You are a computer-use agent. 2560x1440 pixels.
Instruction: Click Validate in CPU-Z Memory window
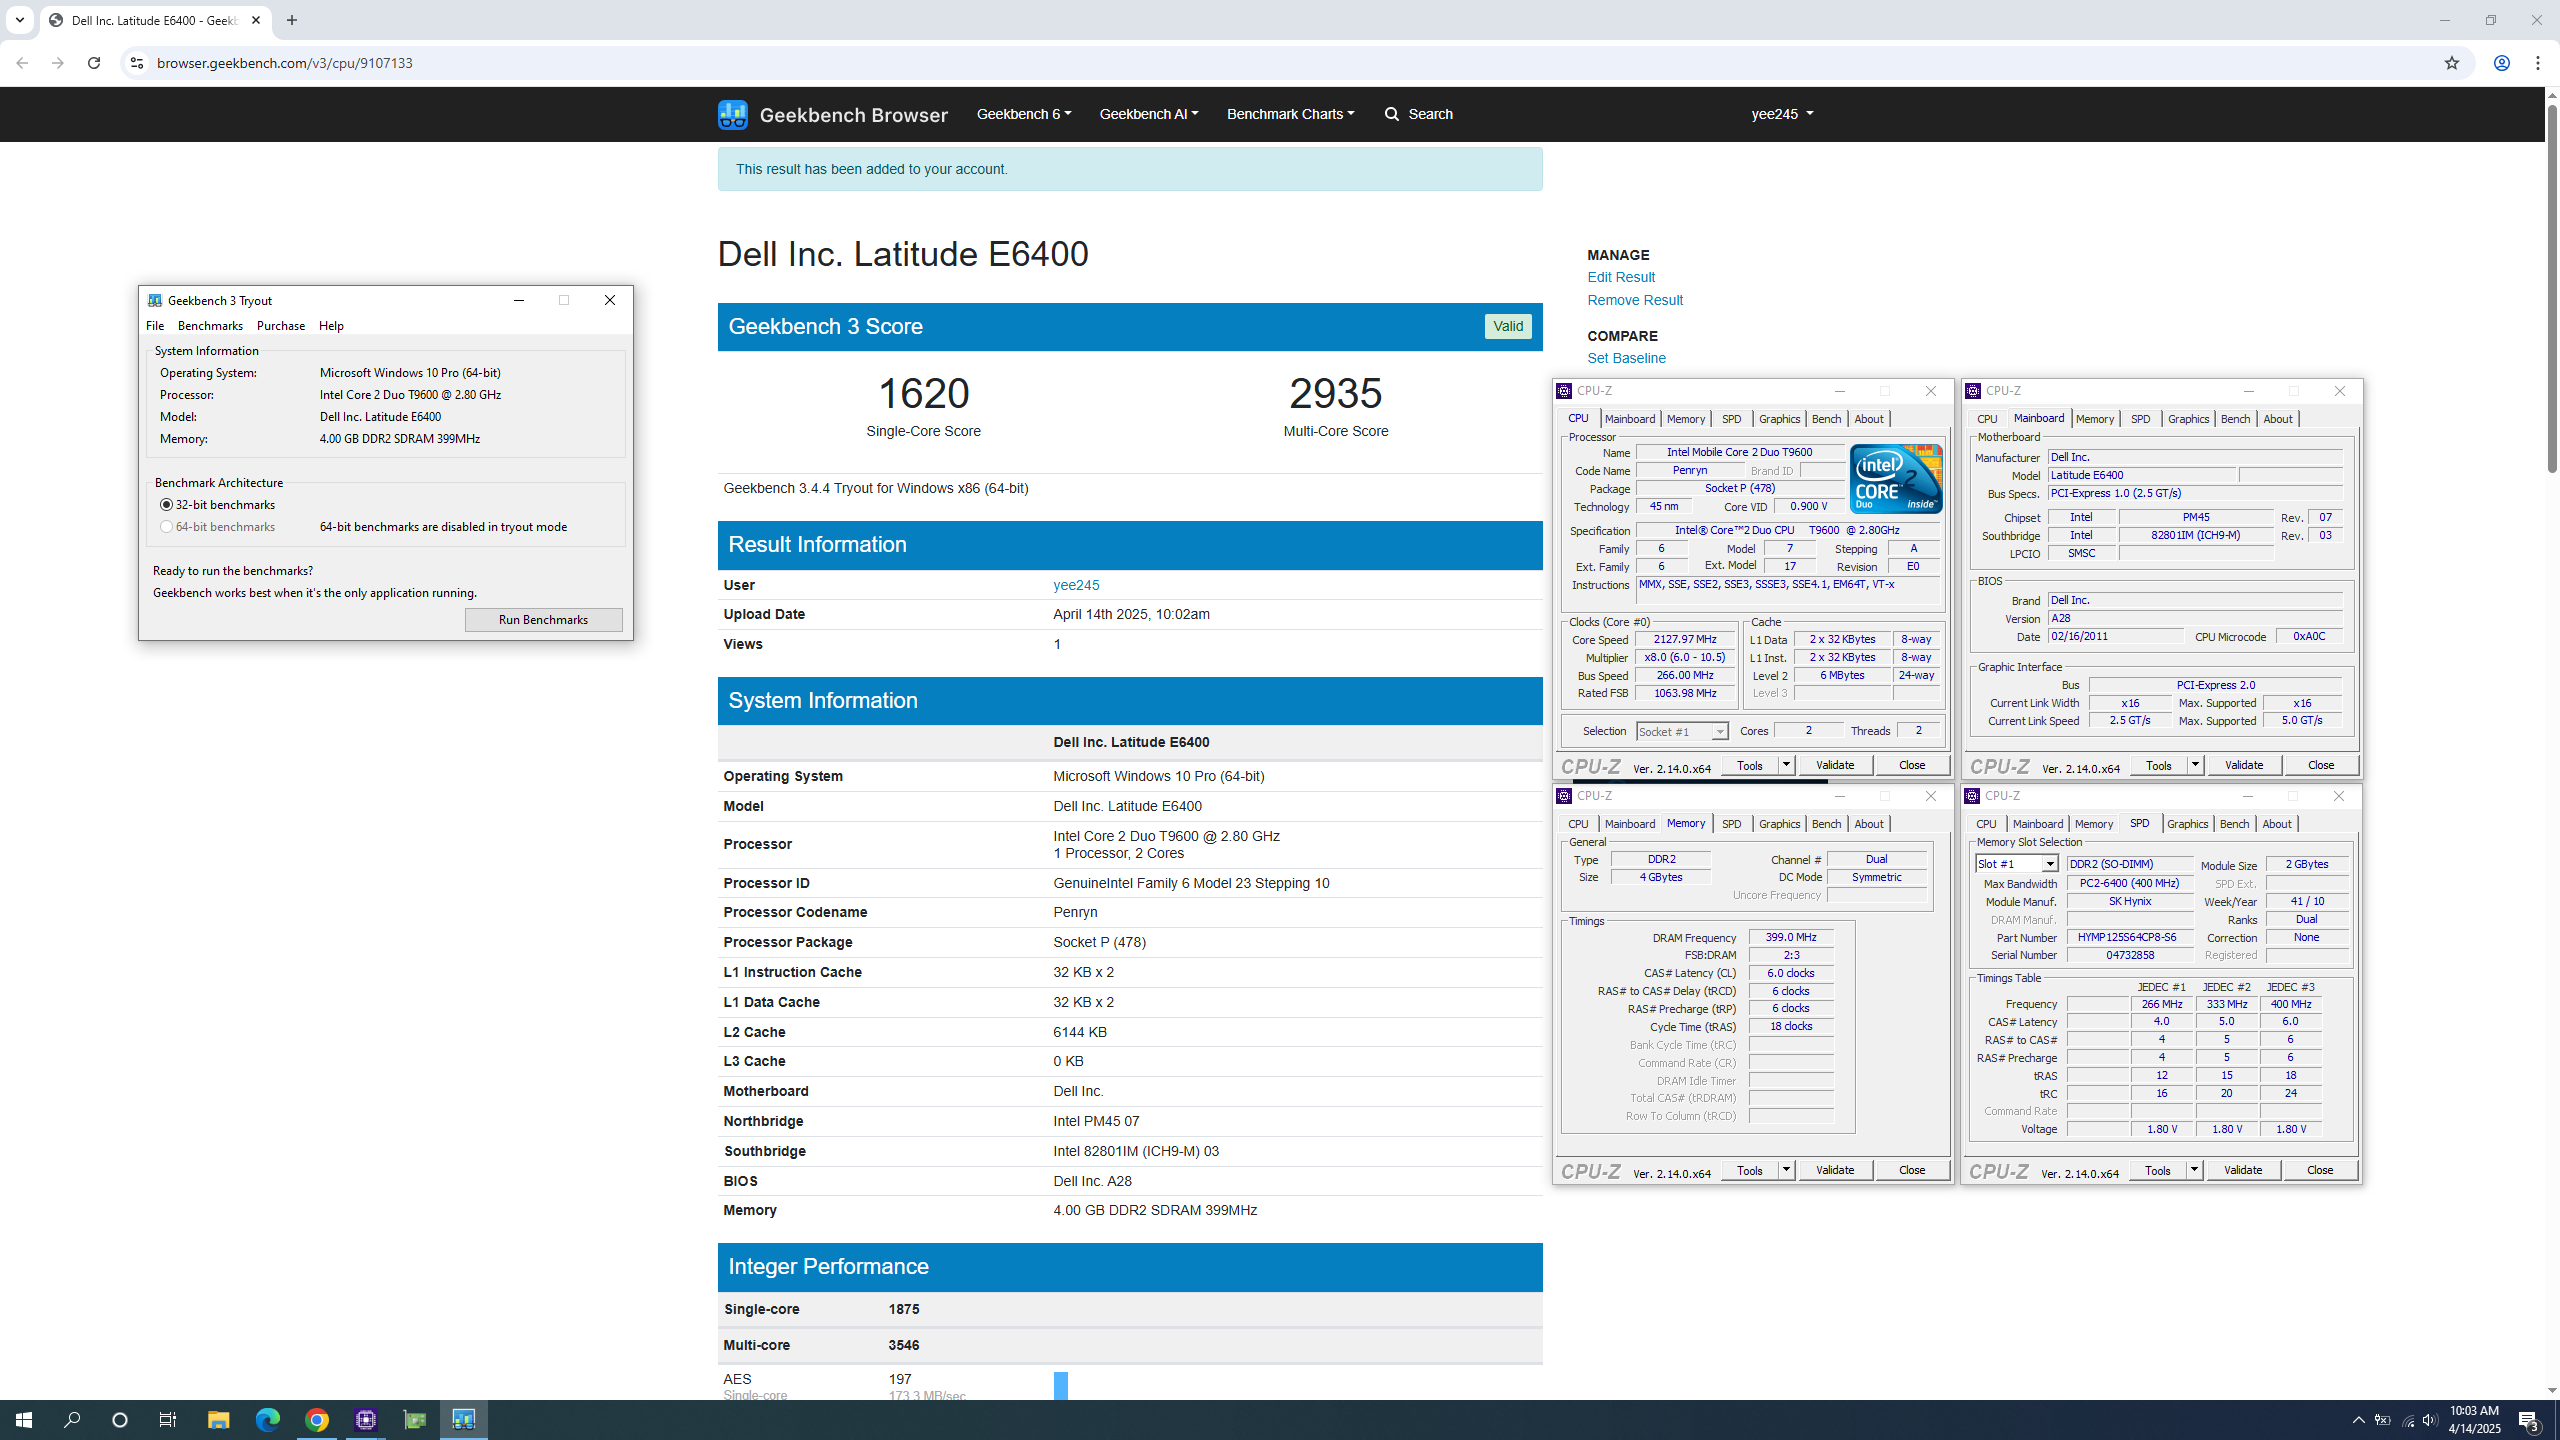click(1835, 1170)
